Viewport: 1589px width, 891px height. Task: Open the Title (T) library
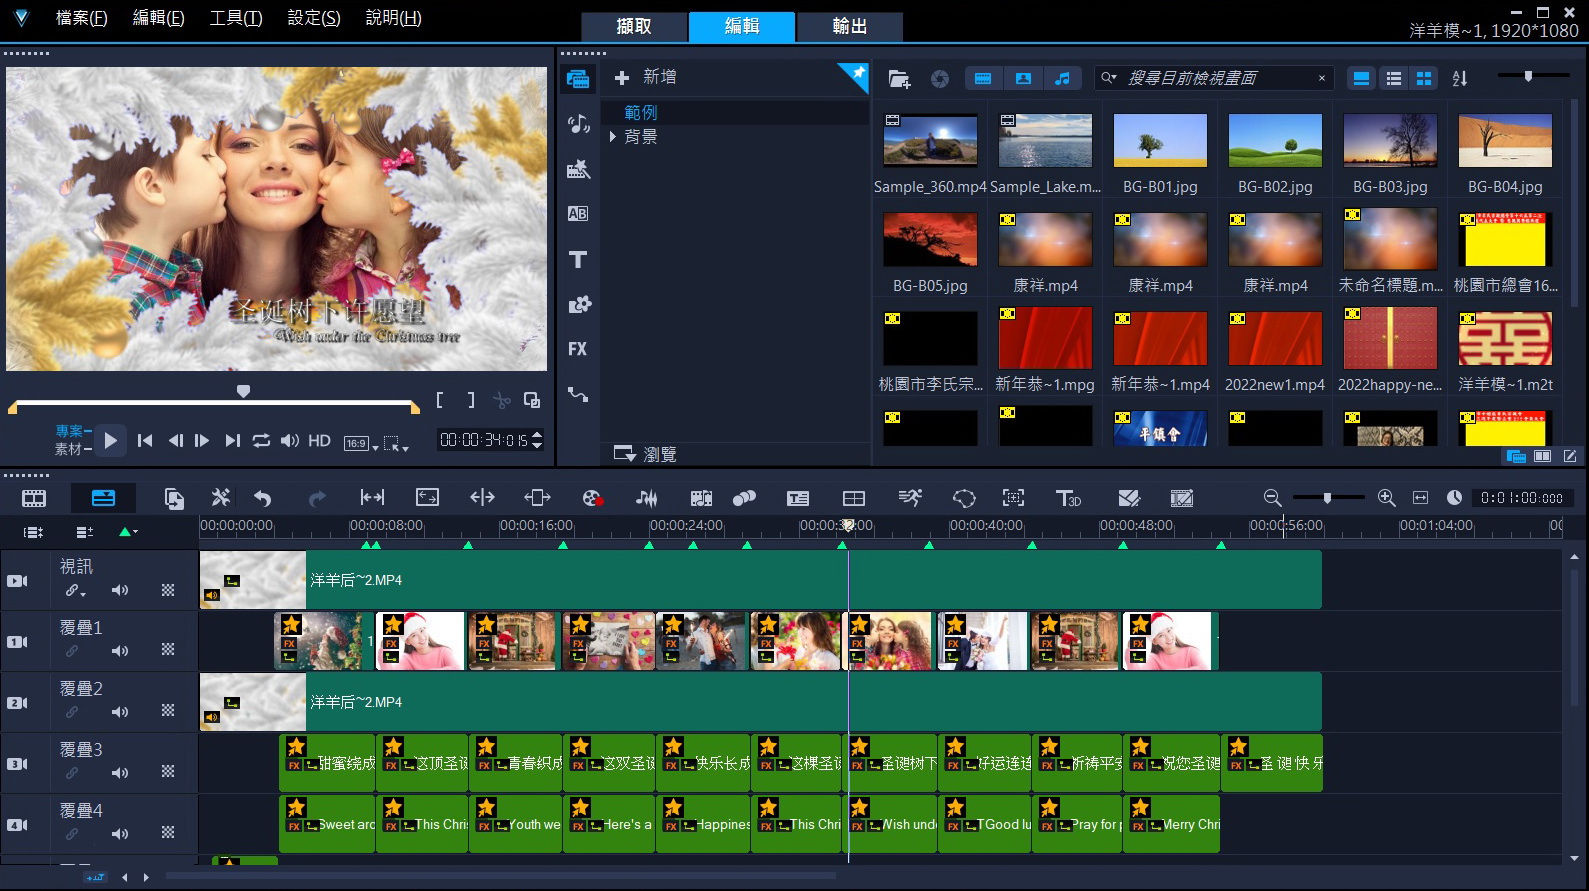[578, 260]
